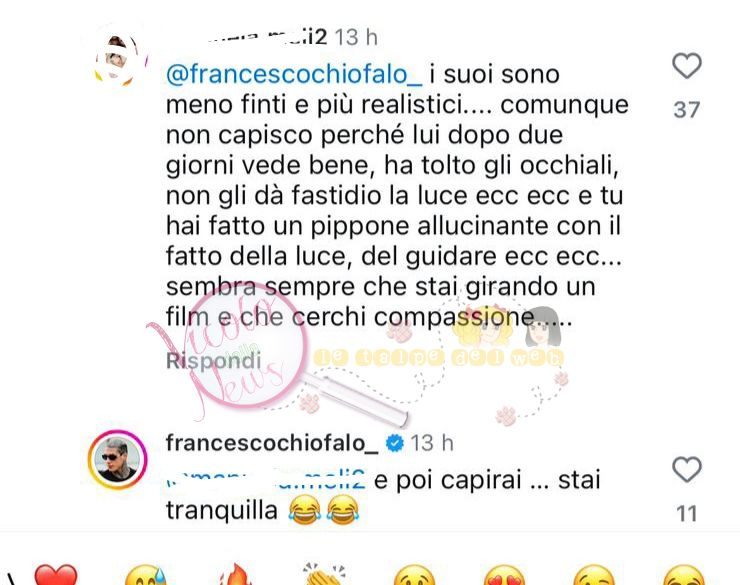The image size is (740, 585).
Task: Open partially hidden commenter username ending in 2
Action: point(267,37)
